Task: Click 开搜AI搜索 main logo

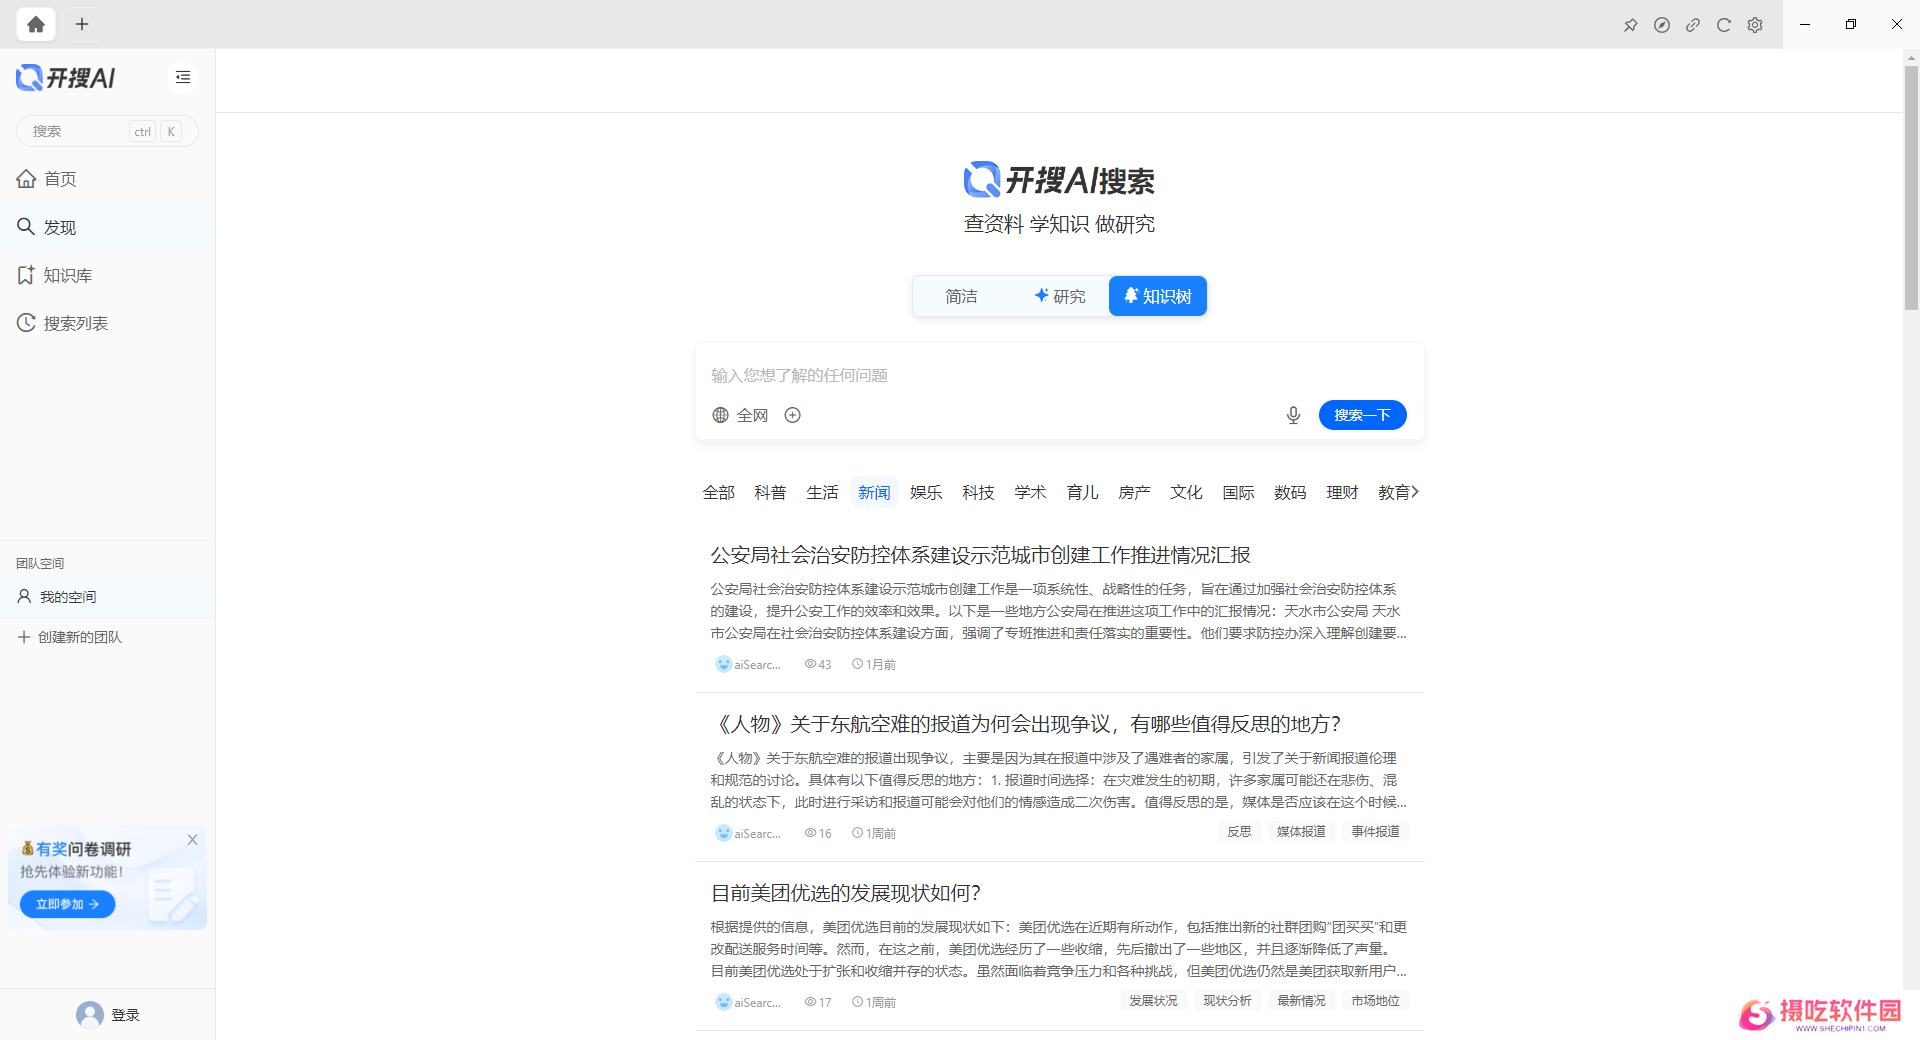Action: pos(1059,180)
